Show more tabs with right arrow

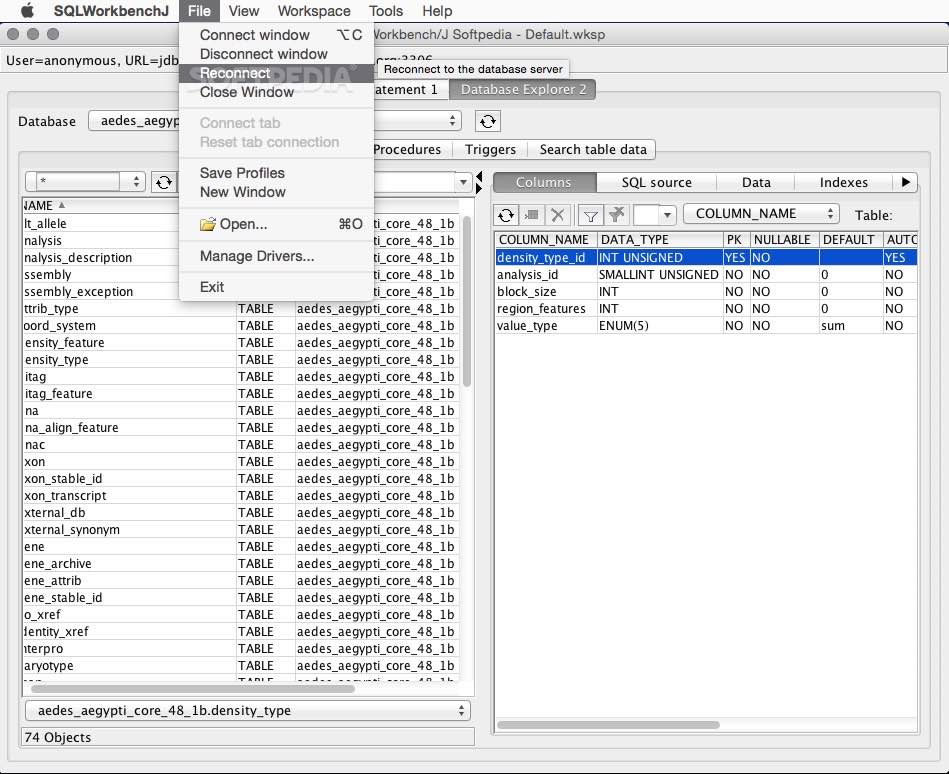pos(905,182)
